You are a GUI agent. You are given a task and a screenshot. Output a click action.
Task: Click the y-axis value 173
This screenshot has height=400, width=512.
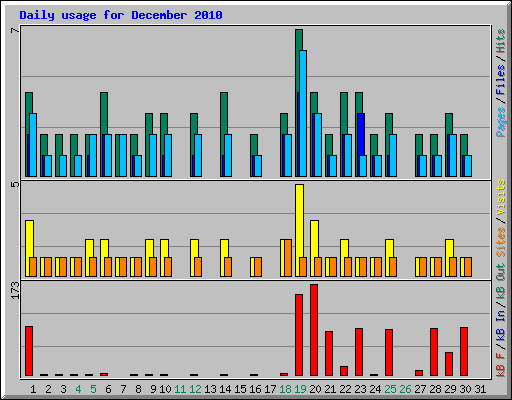pyautogui.click(x=15, y=290)
